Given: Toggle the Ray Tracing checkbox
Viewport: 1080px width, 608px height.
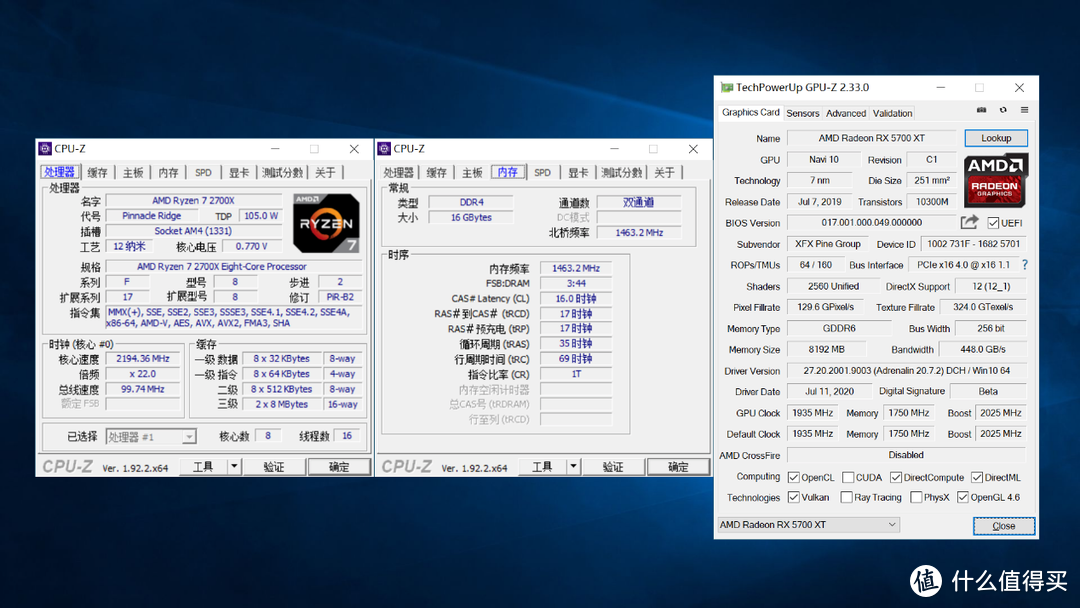Looking at the screenshot, I should click(847, 497).
